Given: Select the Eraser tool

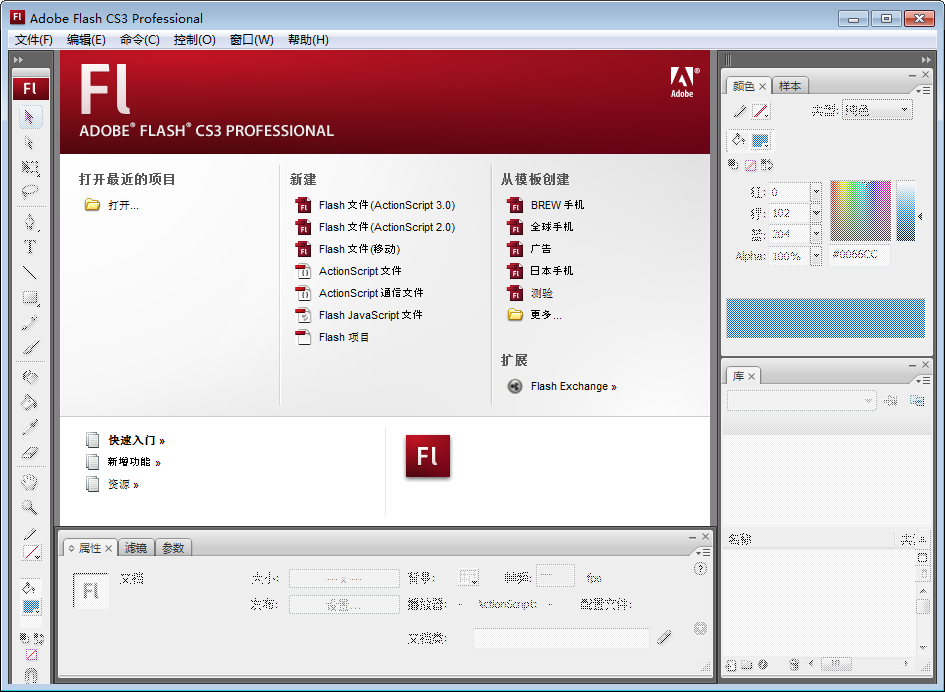Looking at the screenshot, I should 30,453.
